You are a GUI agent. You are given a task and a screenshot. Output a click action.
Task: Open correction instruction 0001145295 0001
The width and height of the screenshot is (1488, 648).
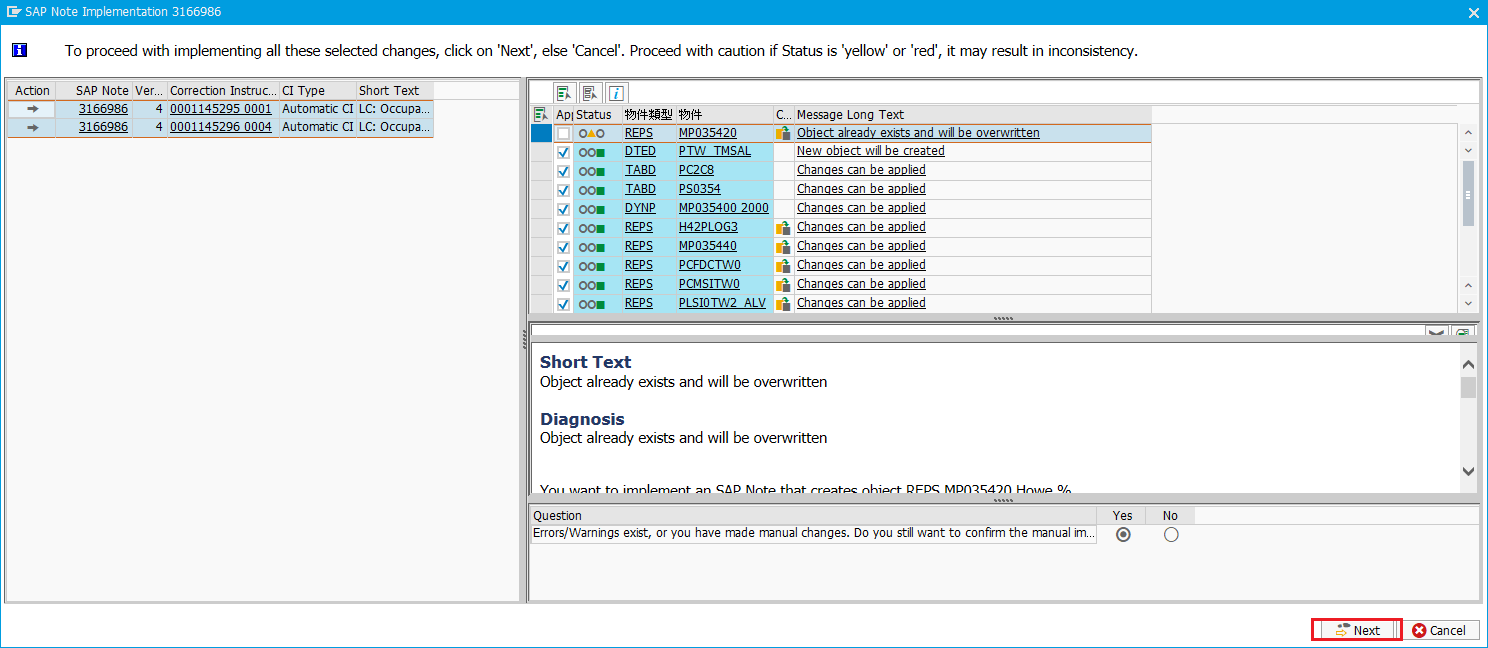tap(221, 109)
